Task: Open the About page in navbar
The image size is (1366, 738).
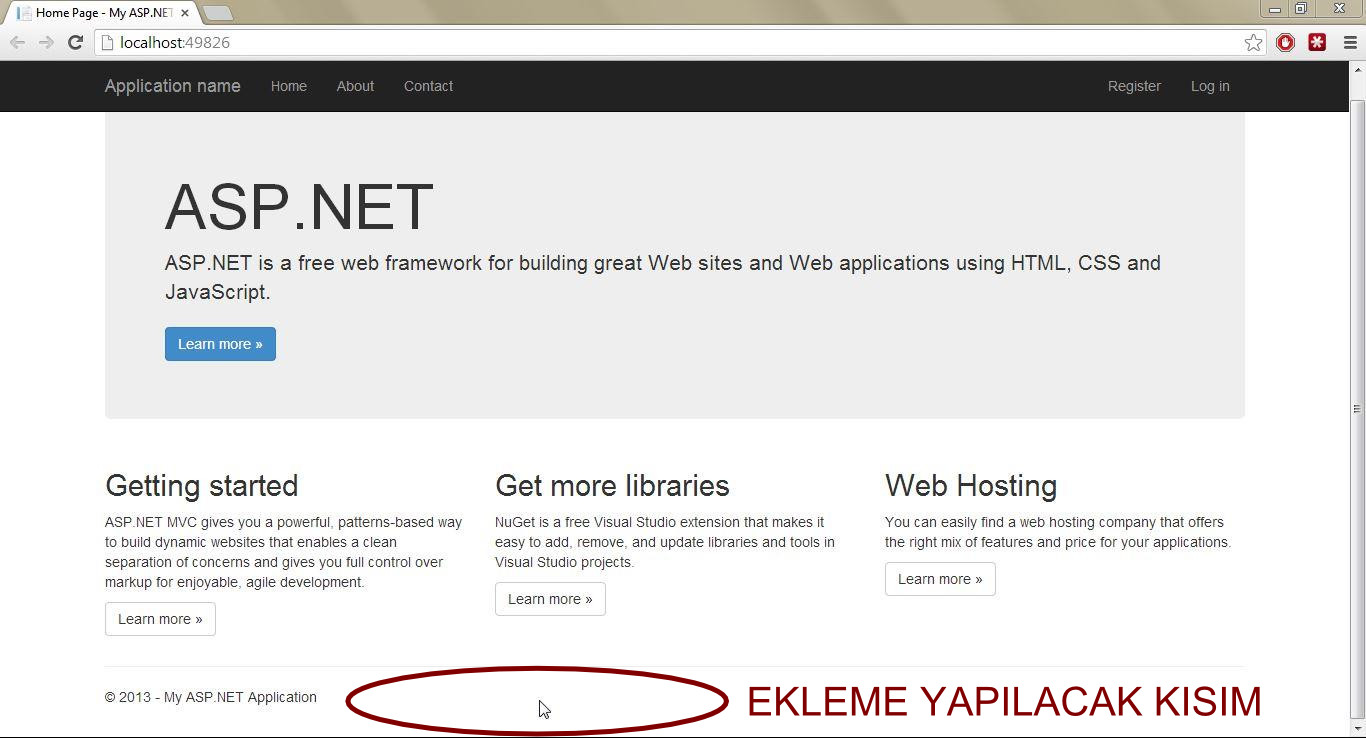Action: tap(355, 86)
